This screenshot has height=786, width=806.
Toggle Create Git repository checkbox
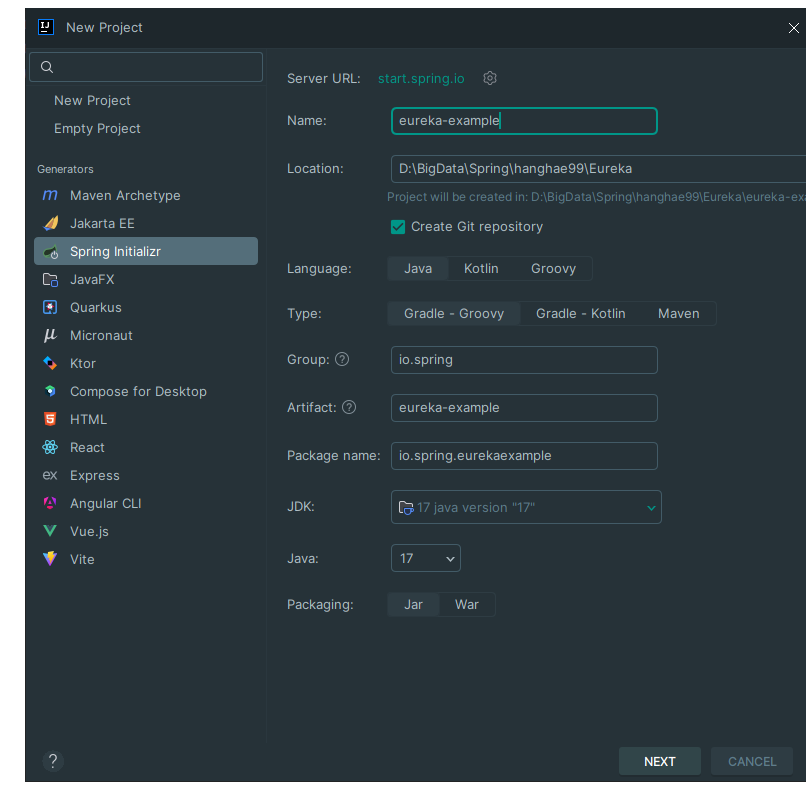(398, 227)
